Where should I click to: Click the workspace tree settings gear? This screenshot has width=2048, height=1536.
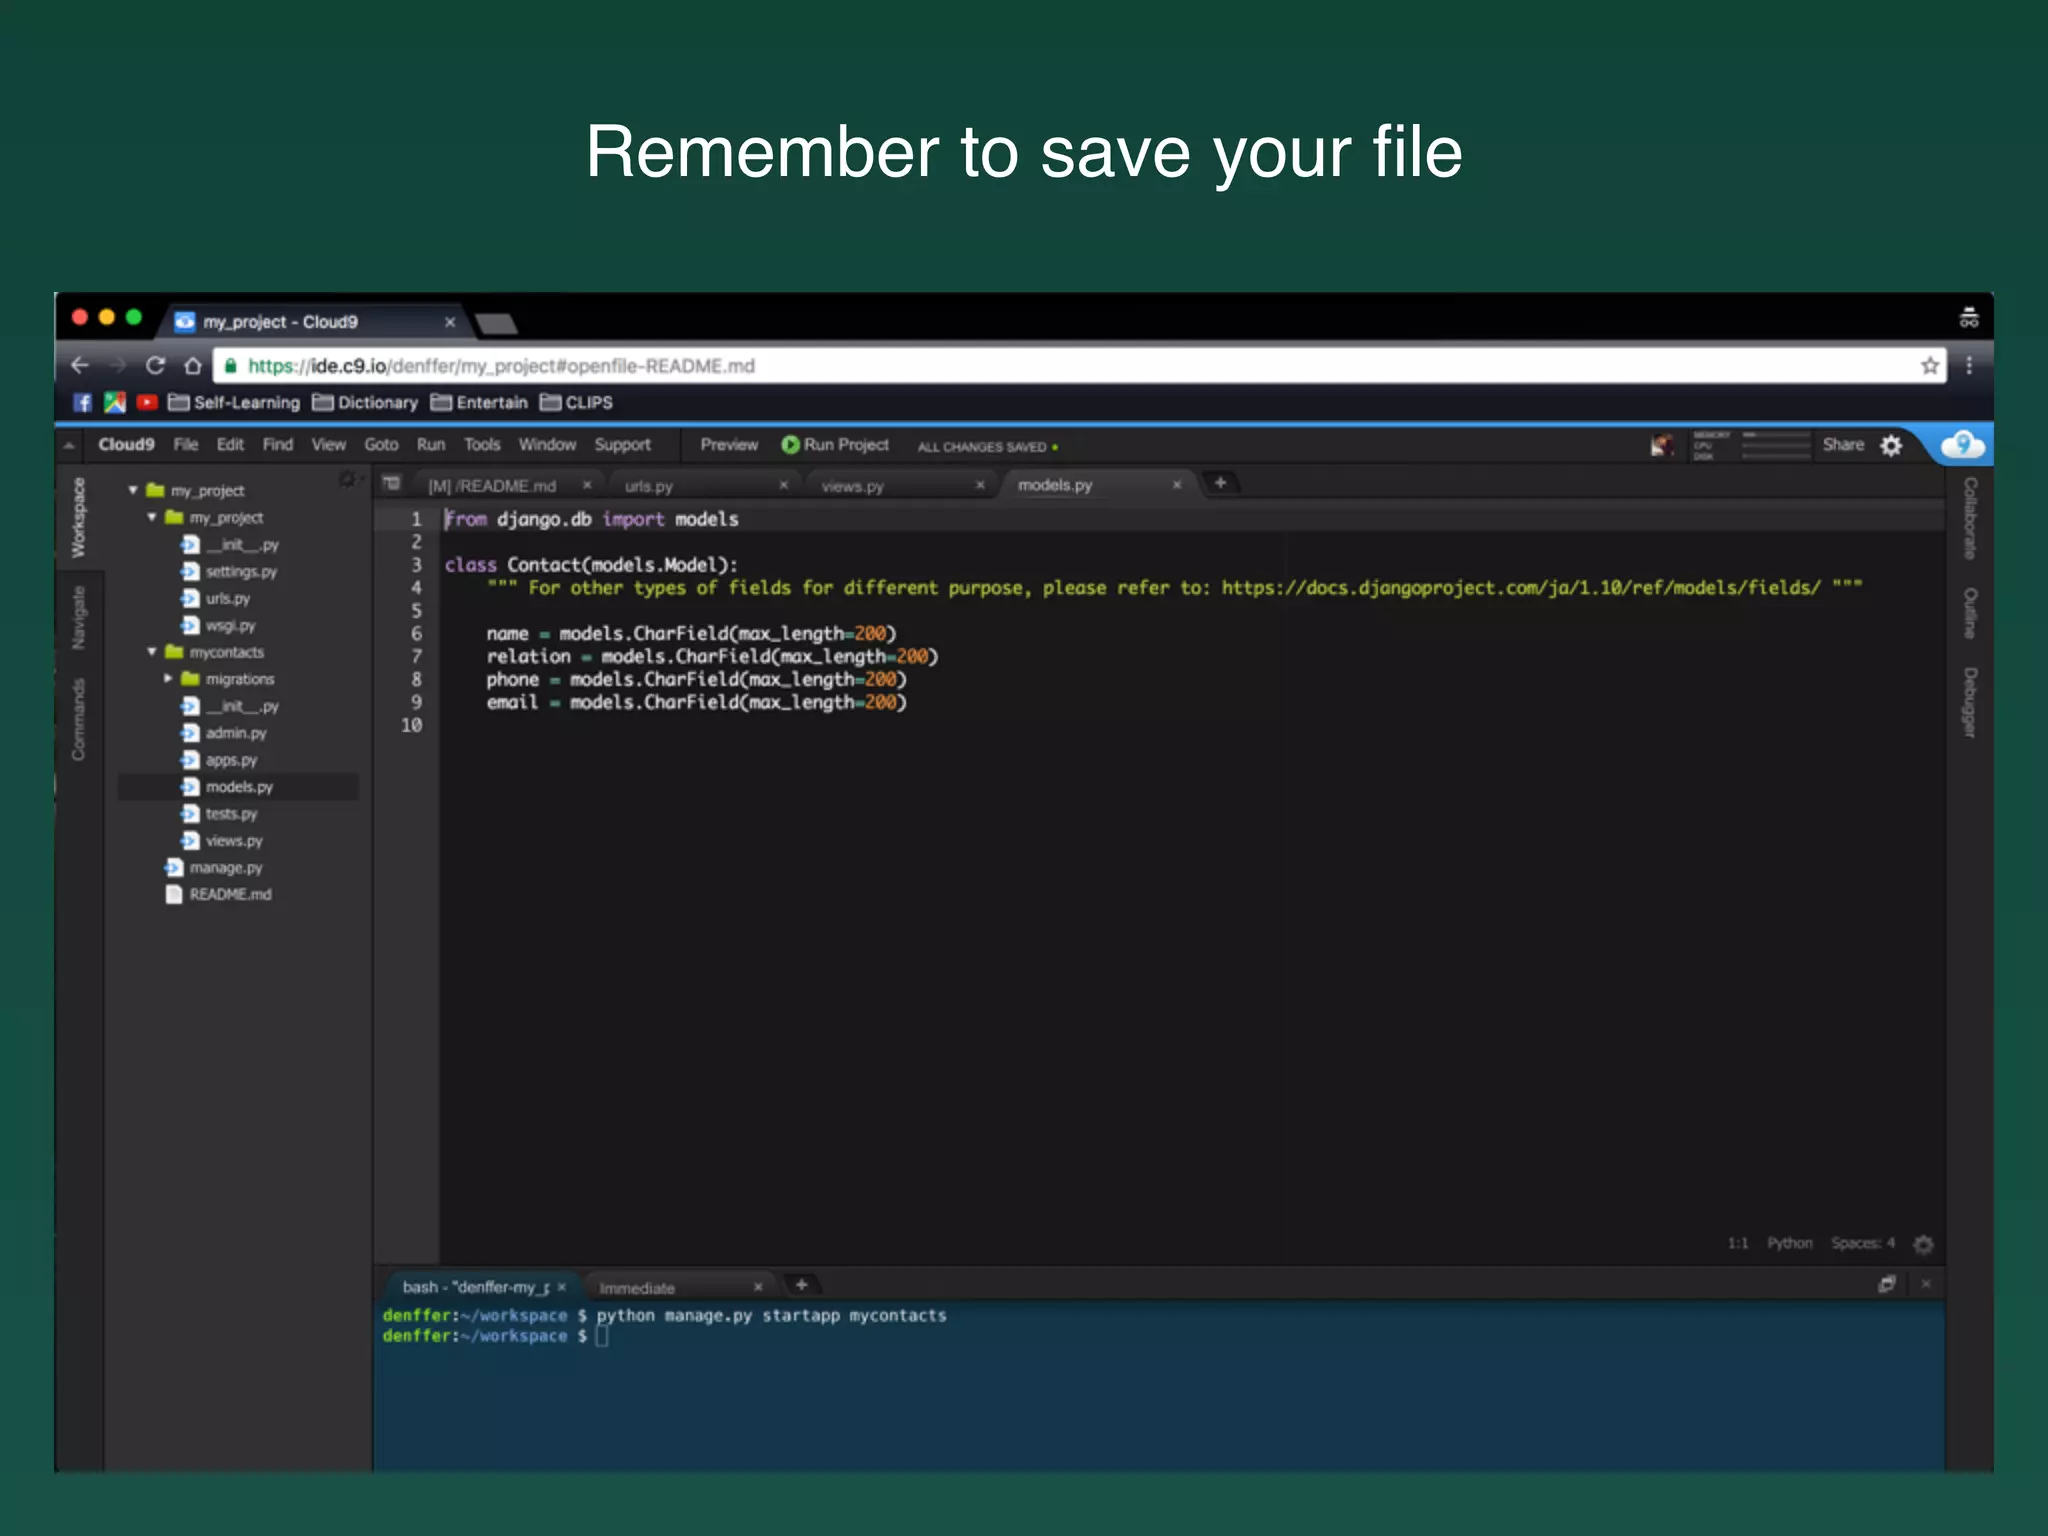coord(347,480)
